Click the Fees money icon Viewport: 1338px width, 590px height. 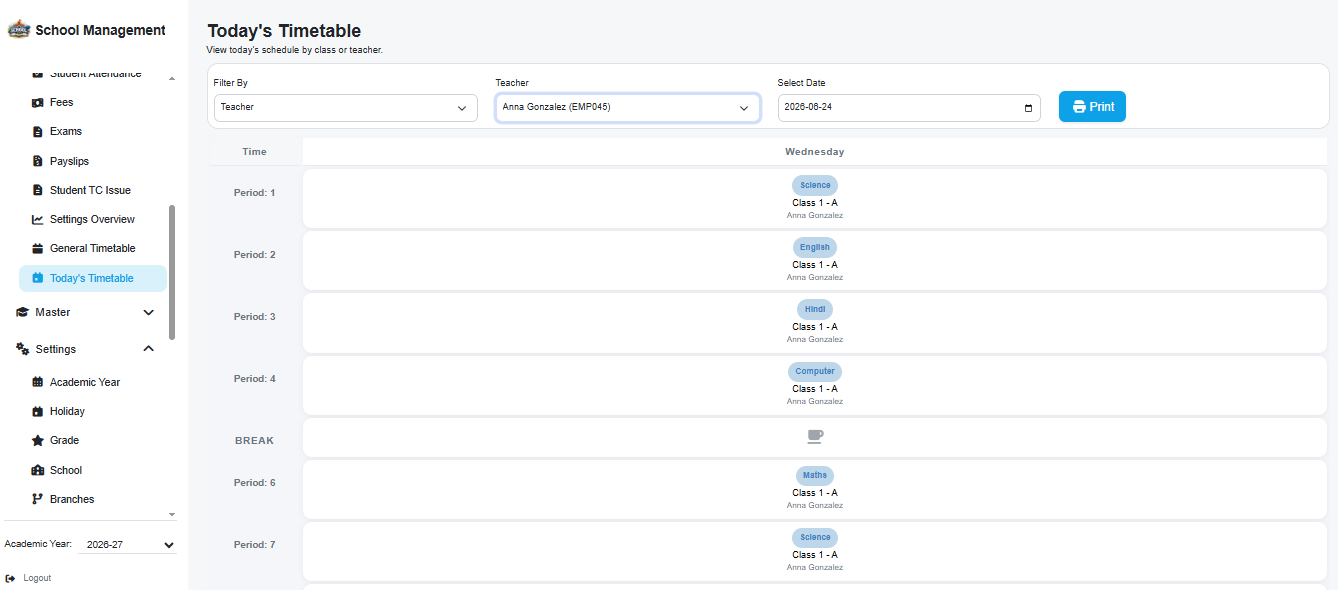37,102
